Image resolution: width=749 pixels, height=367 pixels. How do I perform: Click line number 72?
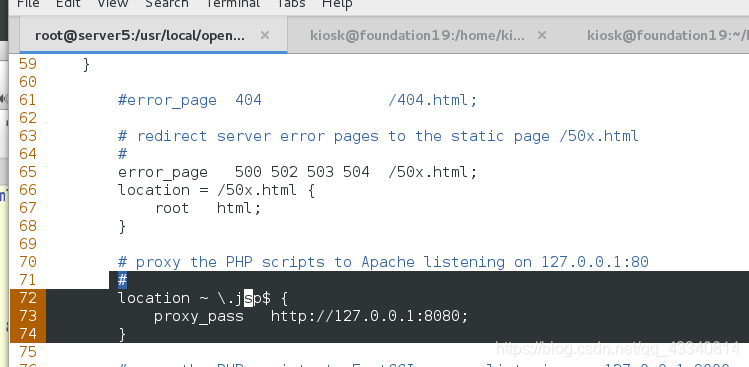[x=28, y=298]
